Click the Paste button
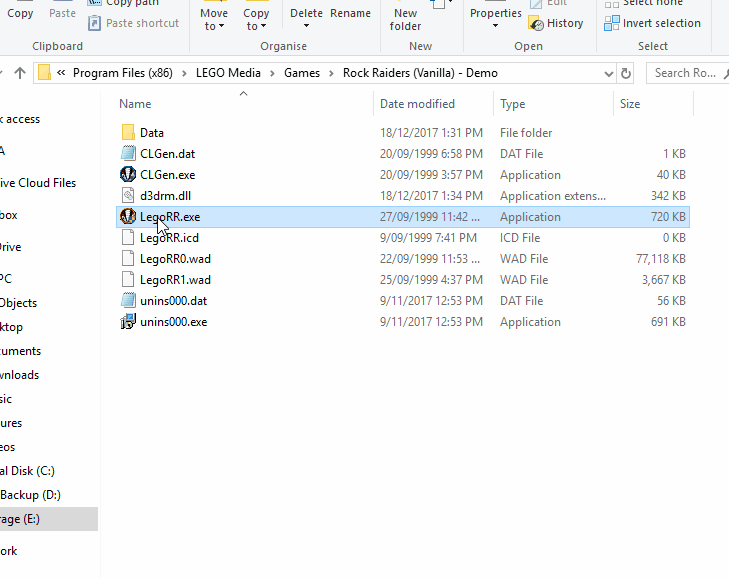729x578 pixels. click(x=62, y=13)
